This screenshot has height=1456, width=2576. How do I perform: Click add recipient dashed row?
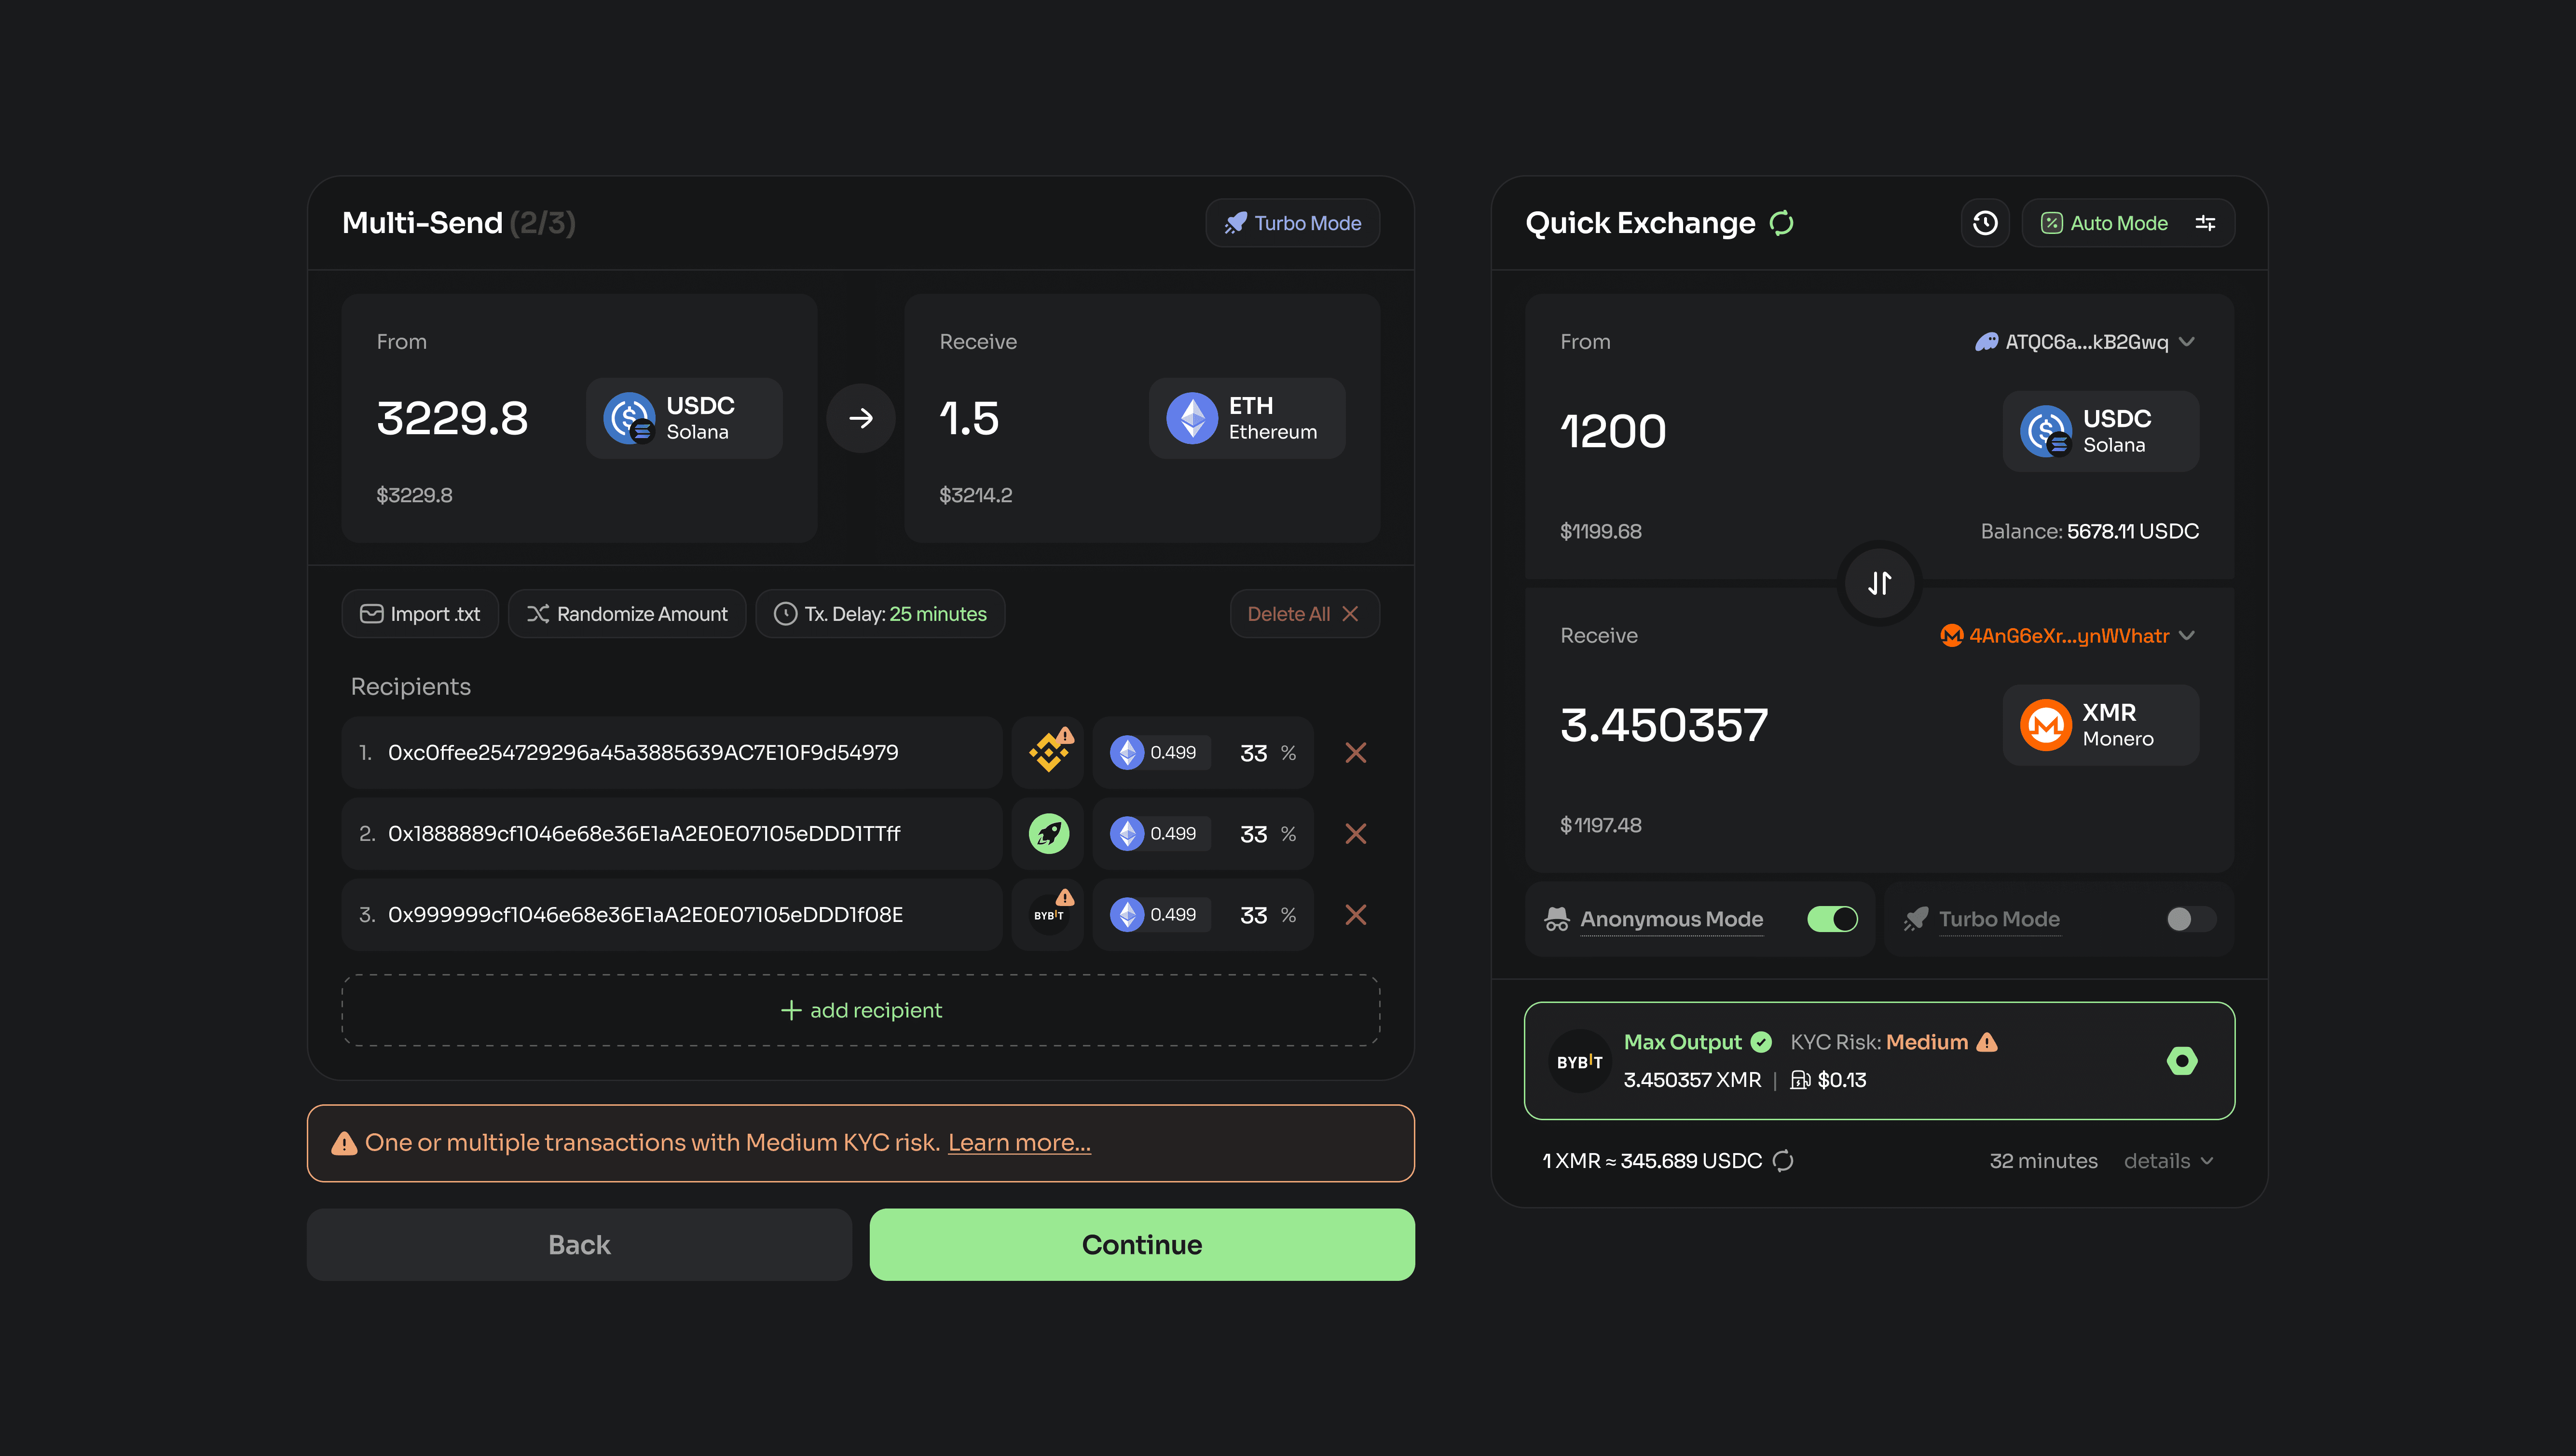click(860, 1010)
